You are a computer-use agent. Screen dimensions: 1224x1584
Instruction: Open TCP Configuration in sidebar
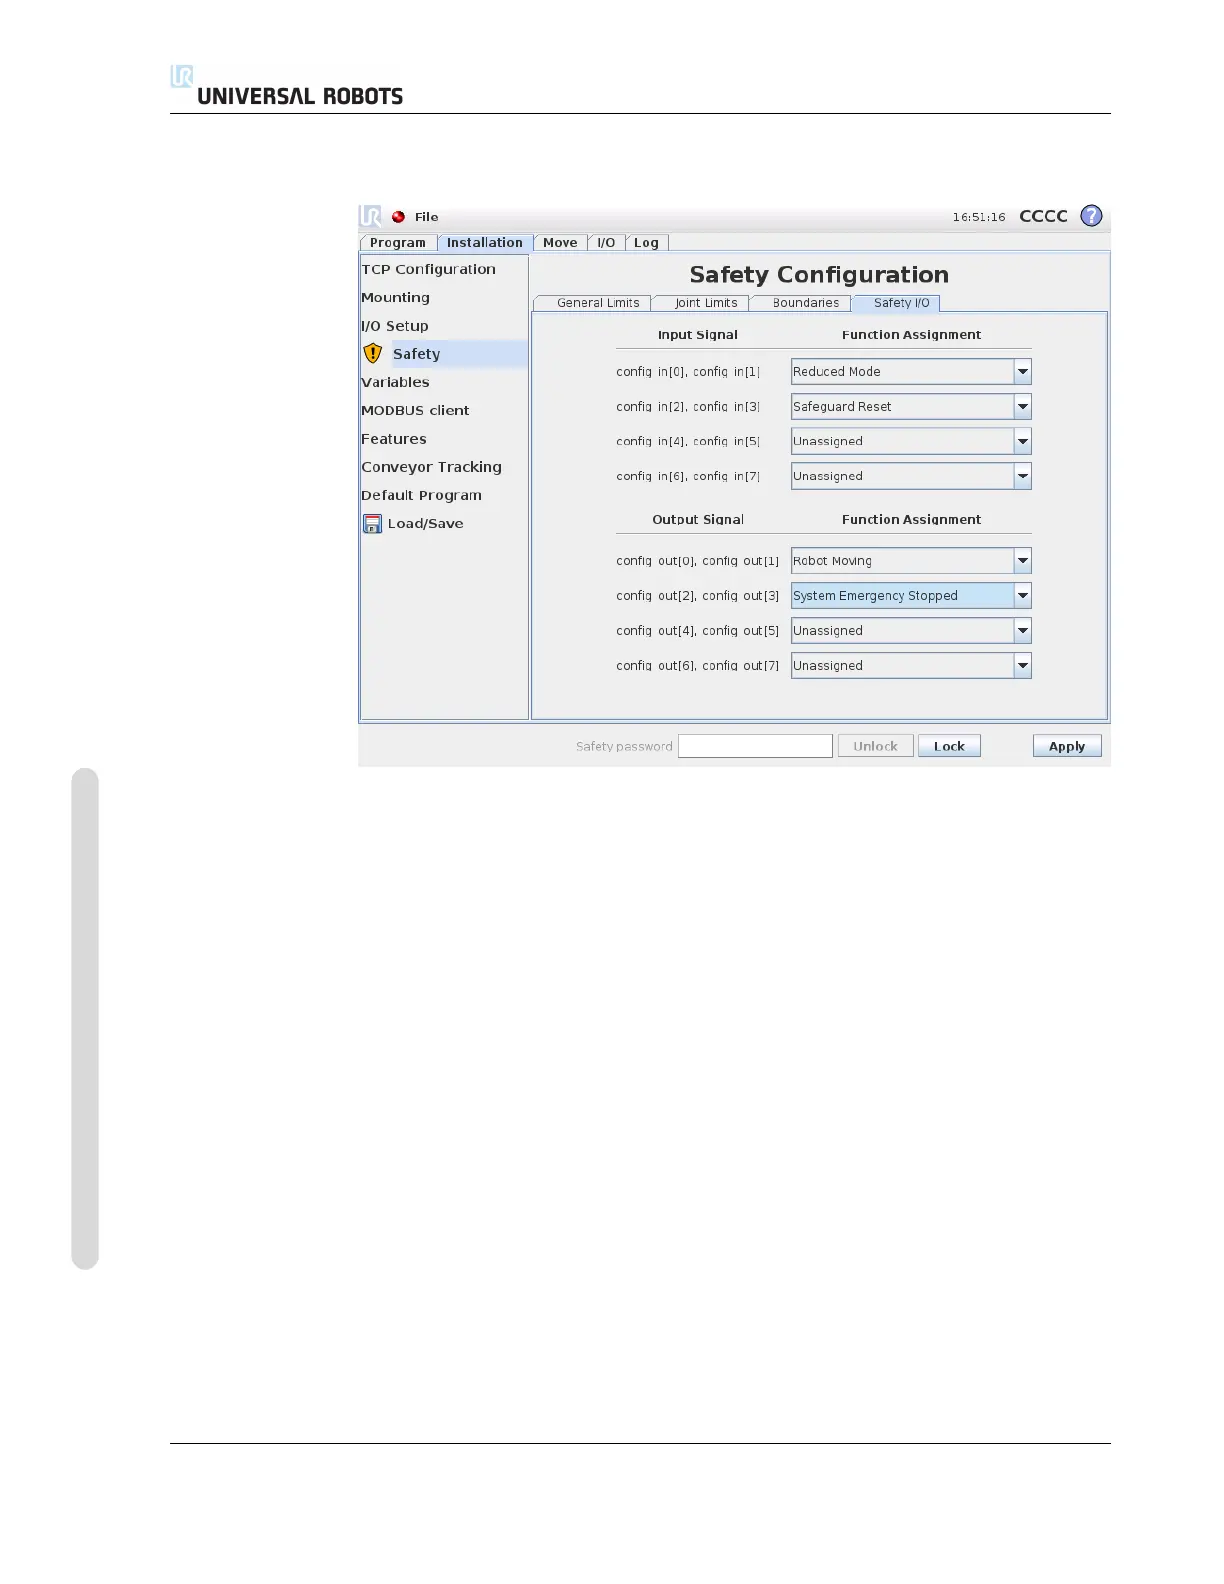pos(428,270)
